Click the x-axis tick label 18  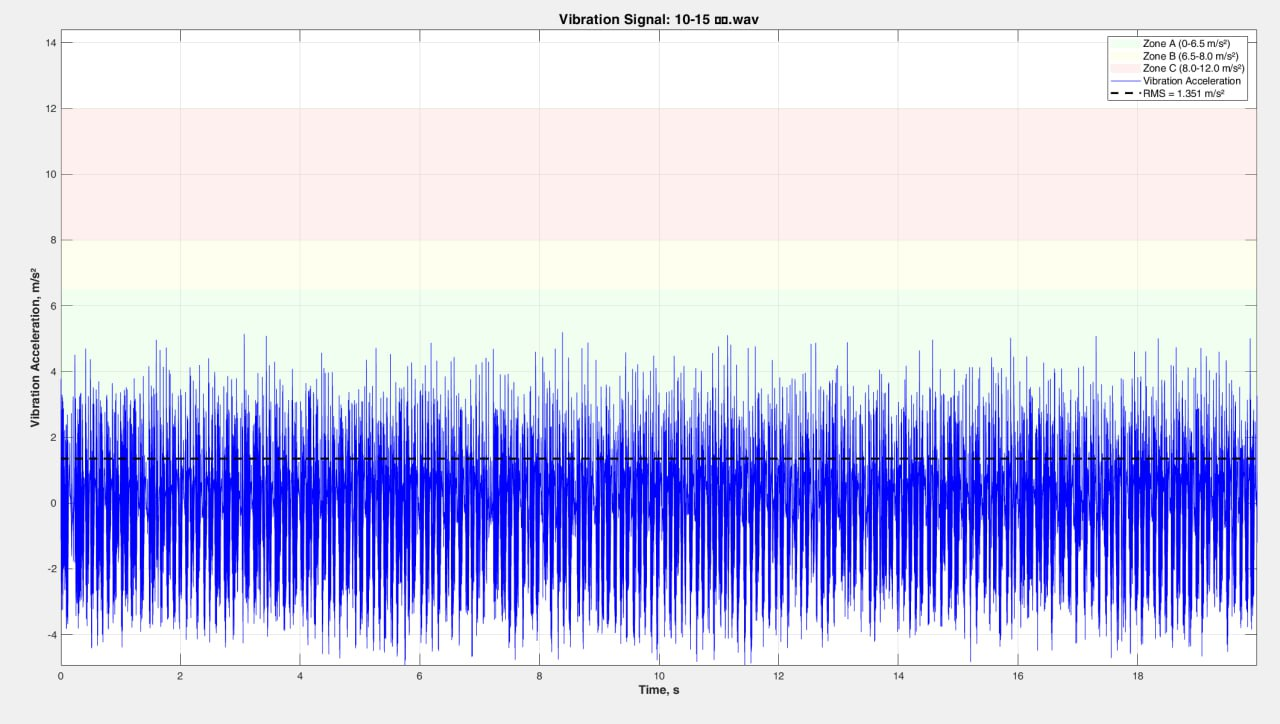pos(1136,676)
